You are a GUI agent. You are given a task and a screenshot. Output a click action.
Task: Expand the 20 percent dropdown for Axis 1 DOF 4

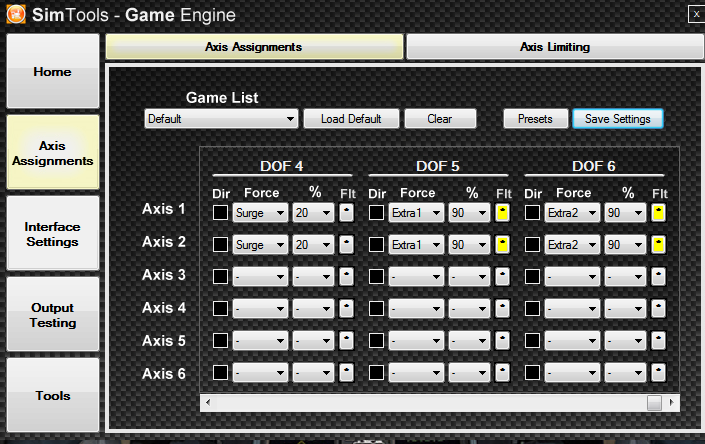pos(313,213)
